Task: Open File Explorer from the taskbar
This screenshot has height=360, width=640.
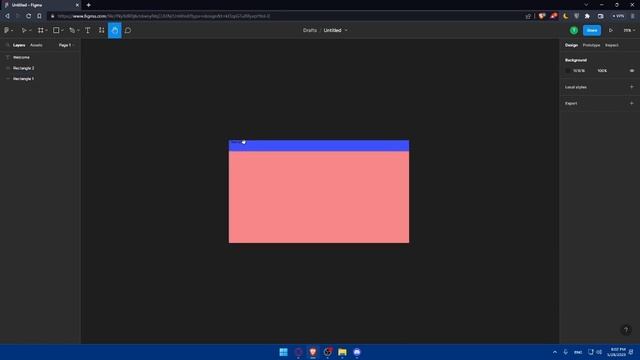Action: (342, 352)
